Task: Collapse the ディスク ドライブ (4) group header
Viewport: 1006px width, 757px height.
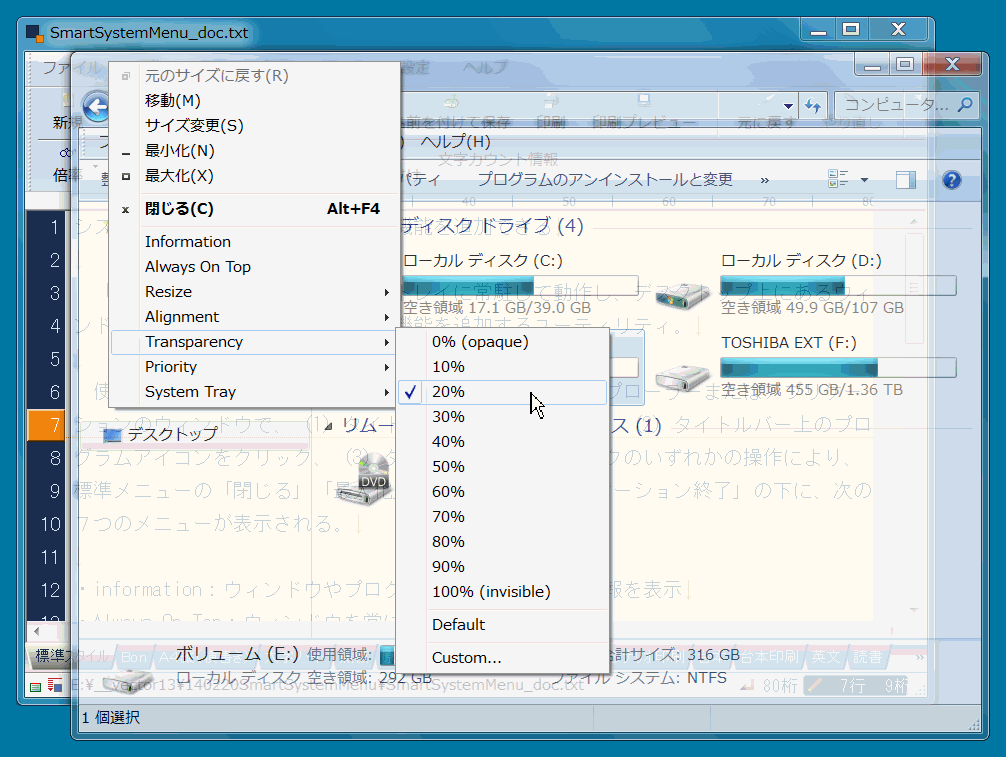Action: click(492, 226)
